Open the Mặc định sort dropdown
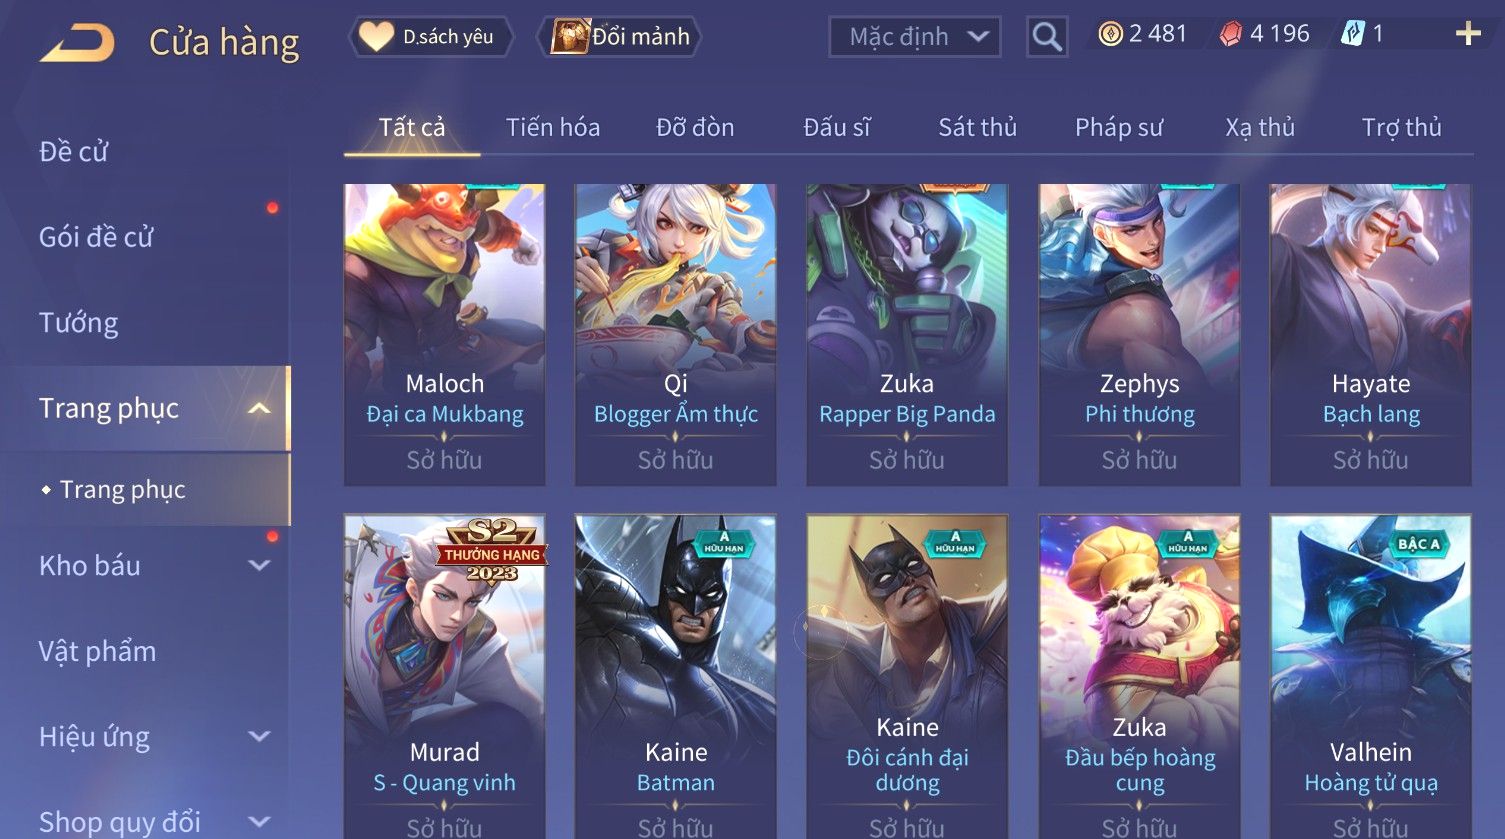The width and height of the screenshot is (1505, 839). click(915, 37)
